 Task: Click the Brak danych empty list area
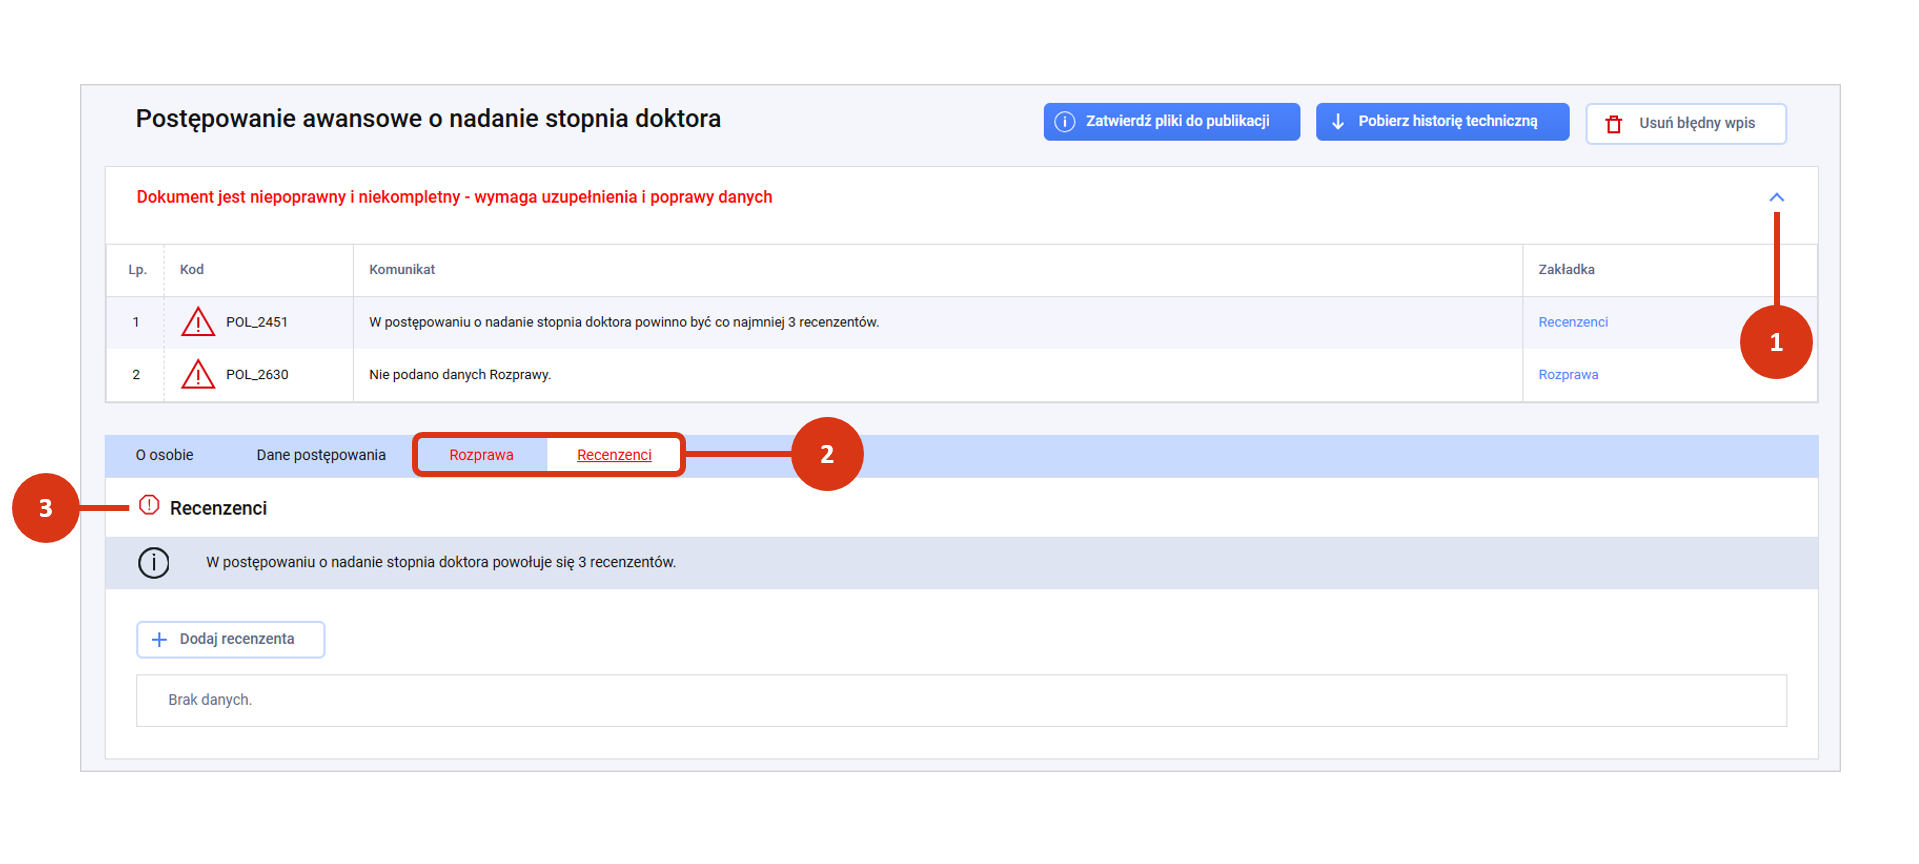pyautogui.click(x=960, y=700)
